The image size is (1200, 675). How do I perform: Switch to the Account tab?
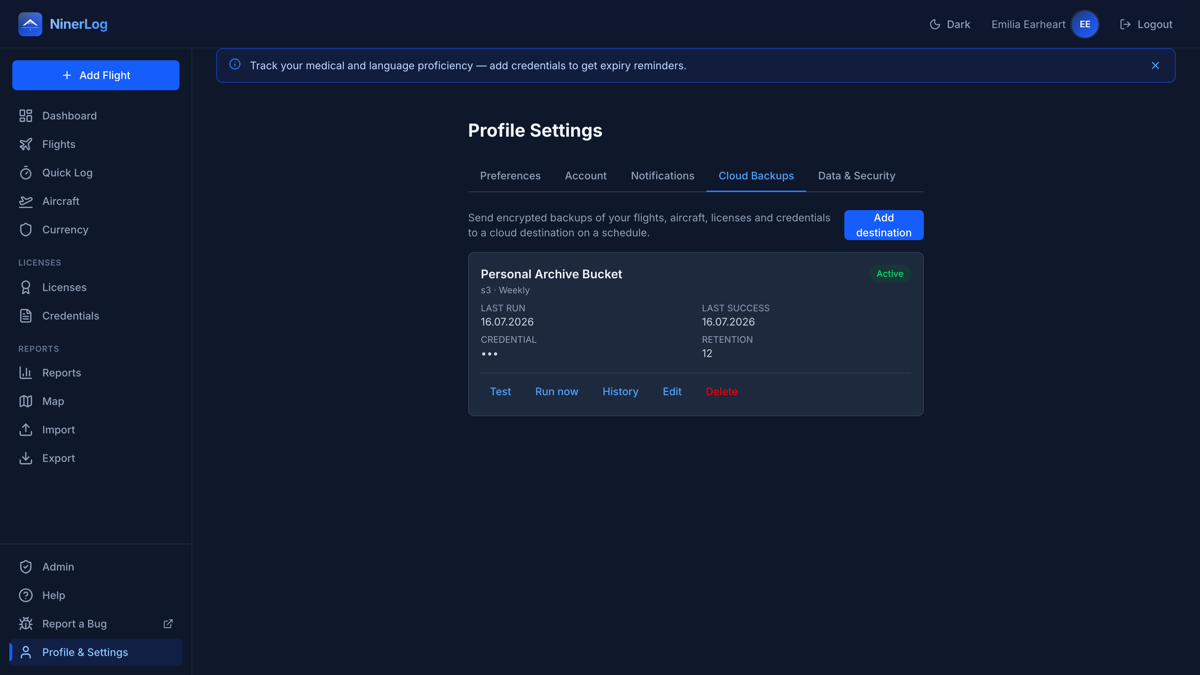coord(586,176)
